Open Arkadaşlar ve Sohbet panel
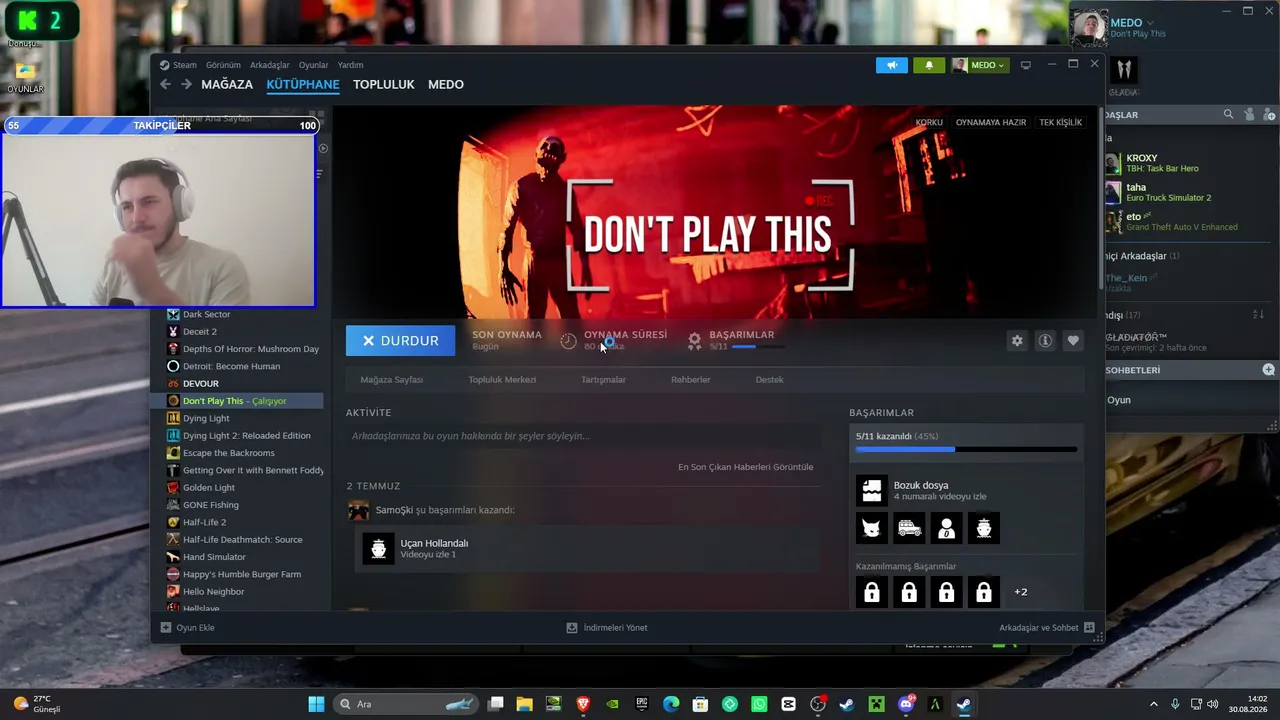 click(x=1047, y=628)
